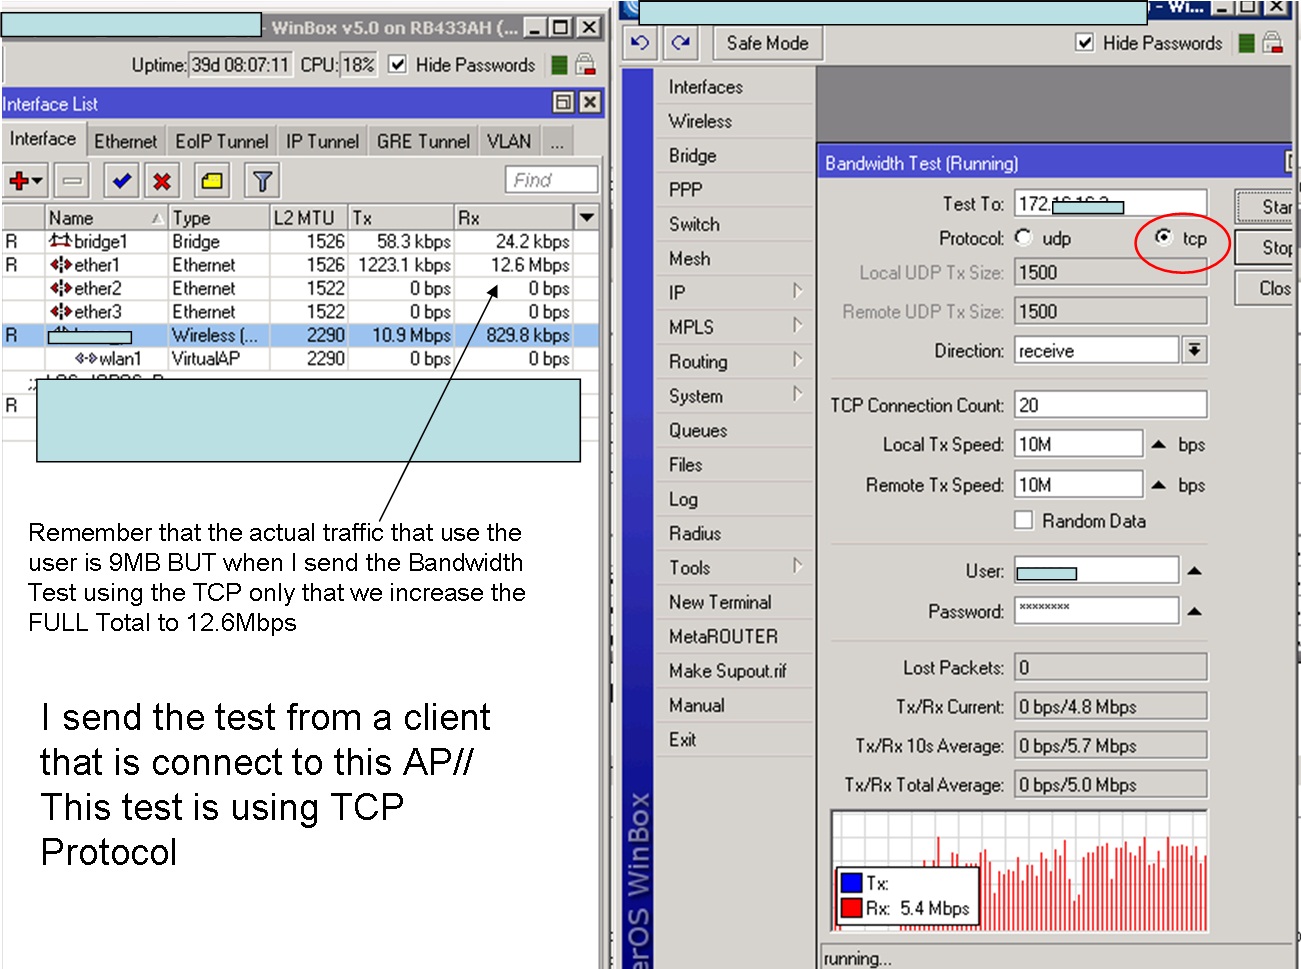Switch to the EoIP Tunnel tab

(221, 142)
